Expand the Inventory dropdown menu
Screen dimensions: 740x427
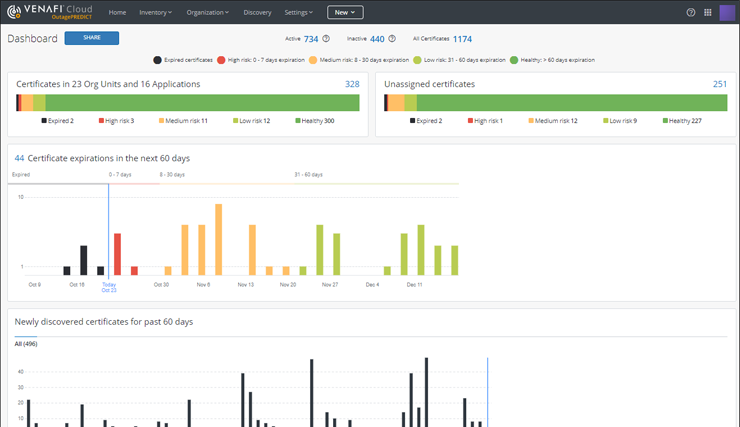tap(155, 13)
